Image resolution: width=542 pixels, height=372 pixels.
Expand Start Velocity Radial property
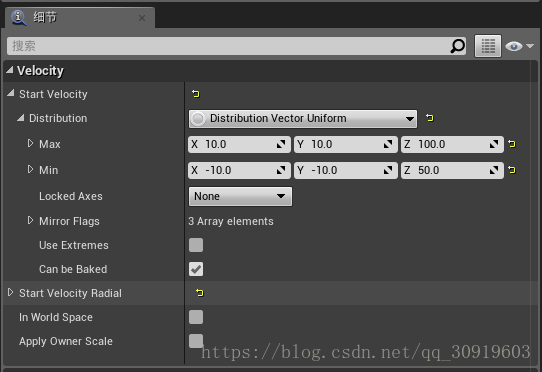tap(10, 292)
